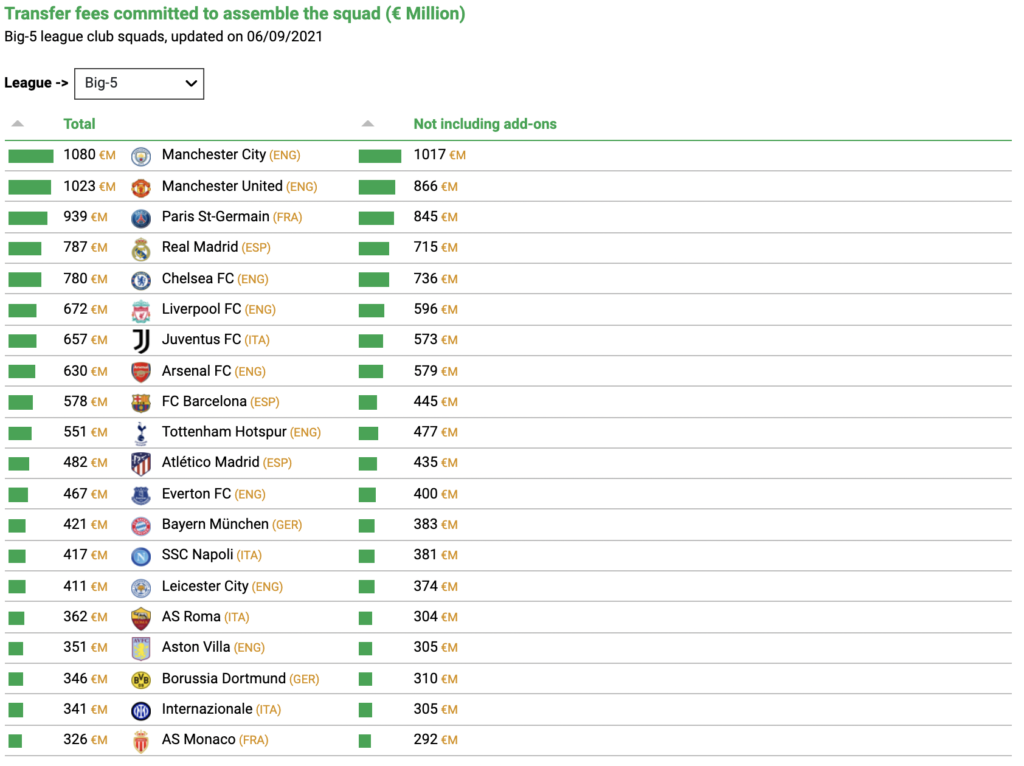Click Bayern München's 383 €M value
This screenshot has height=766, width=1024.
click(x=436, y=524)
